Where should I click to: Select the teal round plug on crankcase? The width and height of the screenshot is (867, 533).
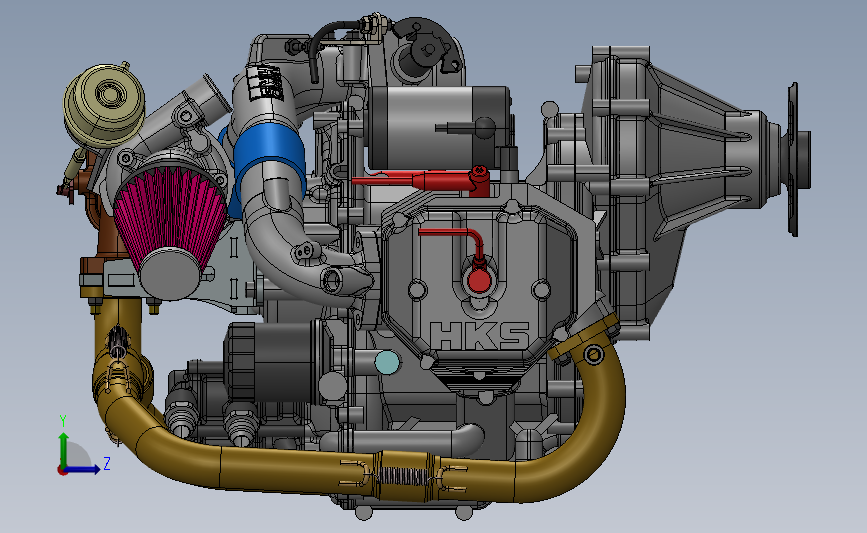(387, 363)
